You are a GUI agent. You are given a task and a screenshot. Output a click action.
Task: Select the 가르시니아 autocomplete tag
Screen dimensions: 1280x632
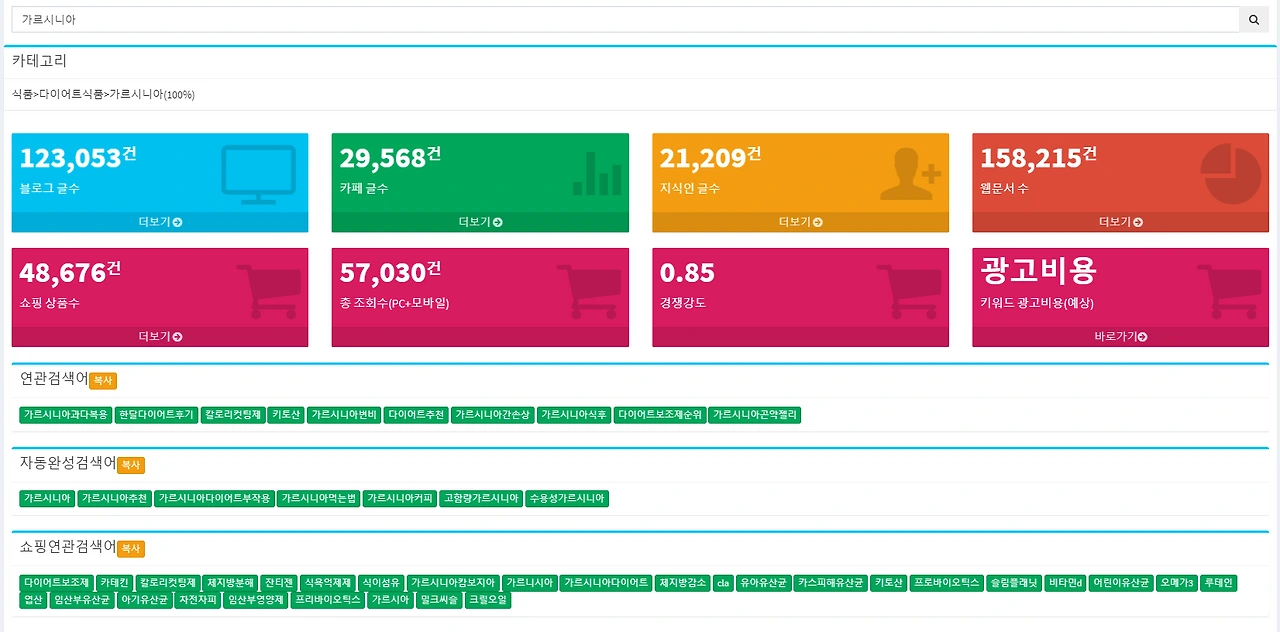point(47,498)
